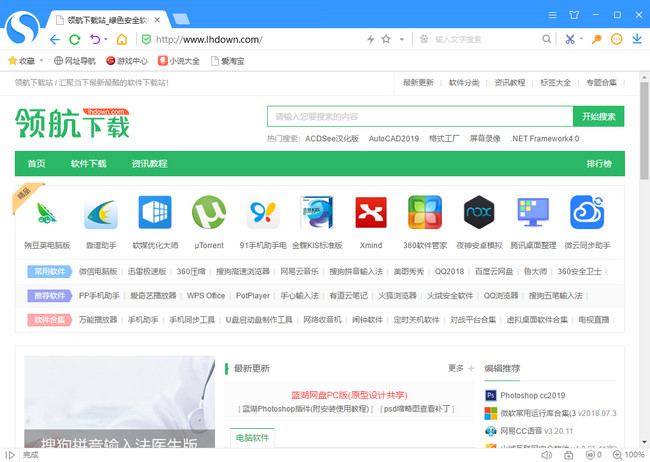
Task: Click the Sogou browser logo icon
Action: click(23, 27)
